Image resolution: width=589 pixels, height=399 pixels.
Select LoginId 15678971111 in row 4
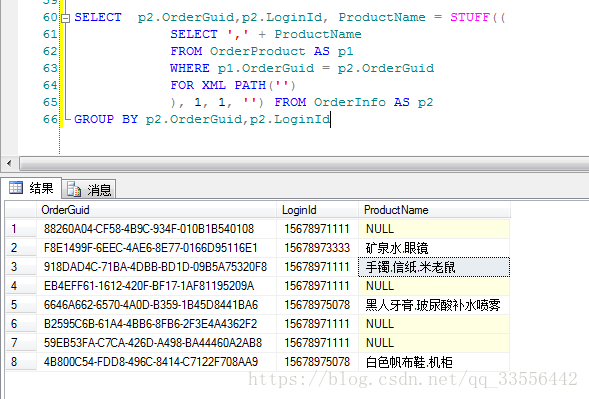click(x=317, y=286)
